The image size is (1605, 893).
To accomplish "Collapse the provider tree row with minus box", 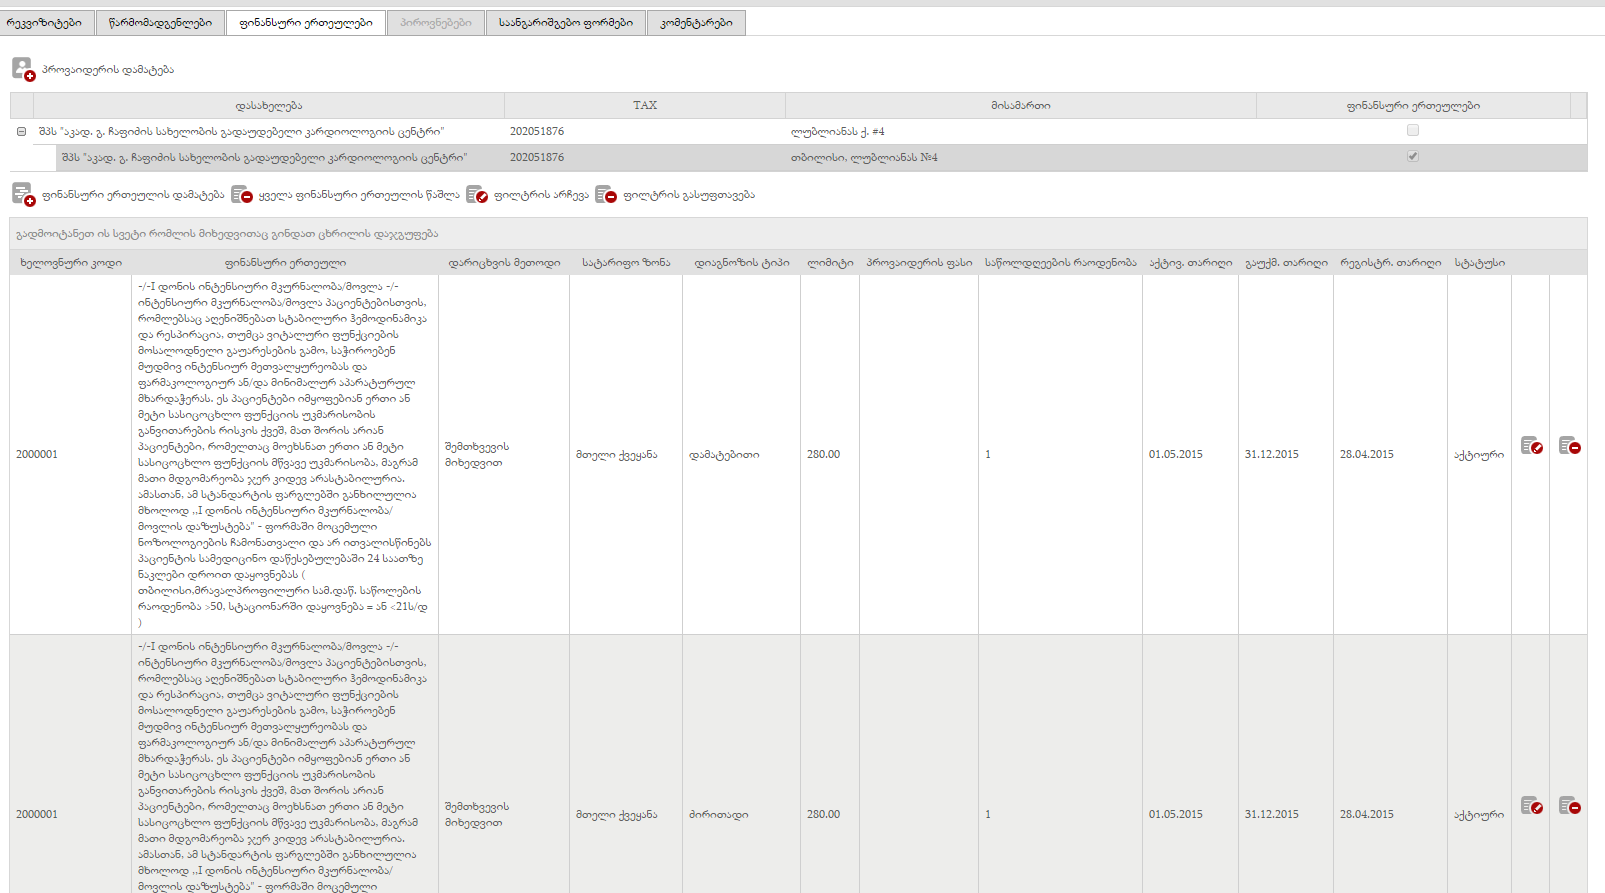I will coord(21,131).
